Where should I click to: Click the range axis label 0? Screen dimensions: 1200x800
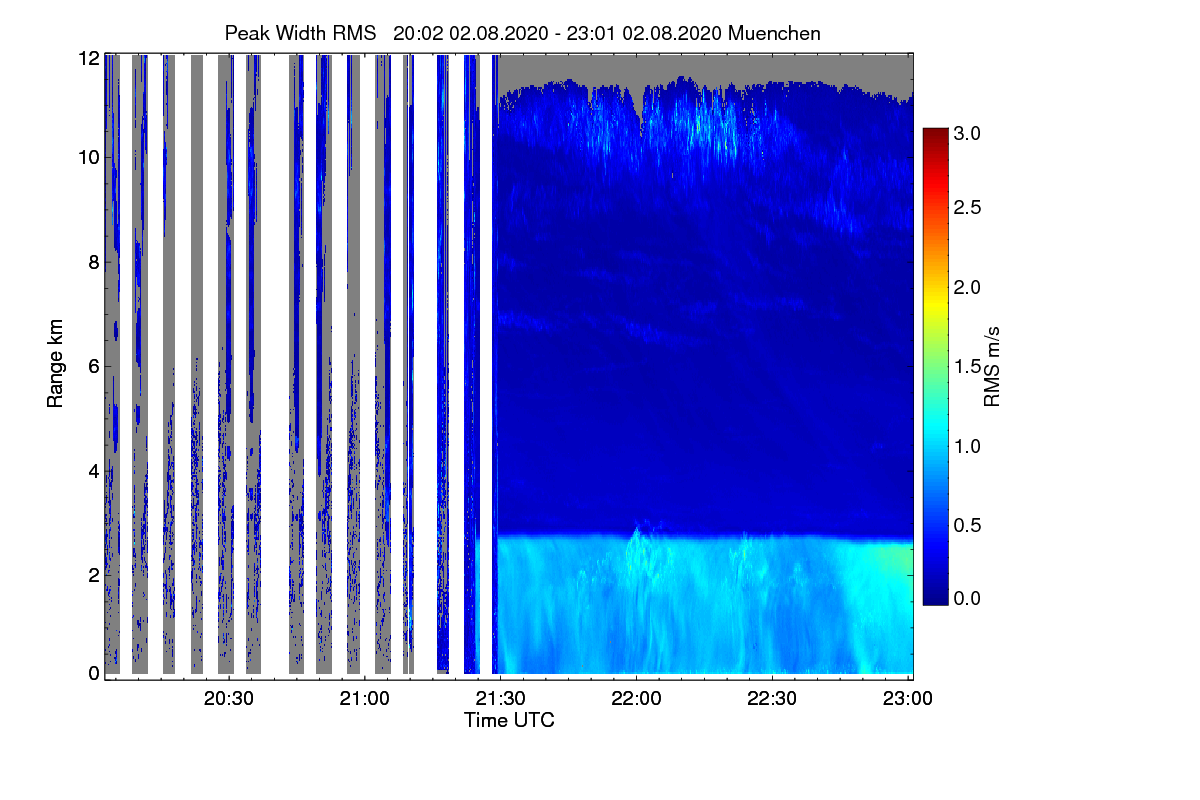coord(94,673)
